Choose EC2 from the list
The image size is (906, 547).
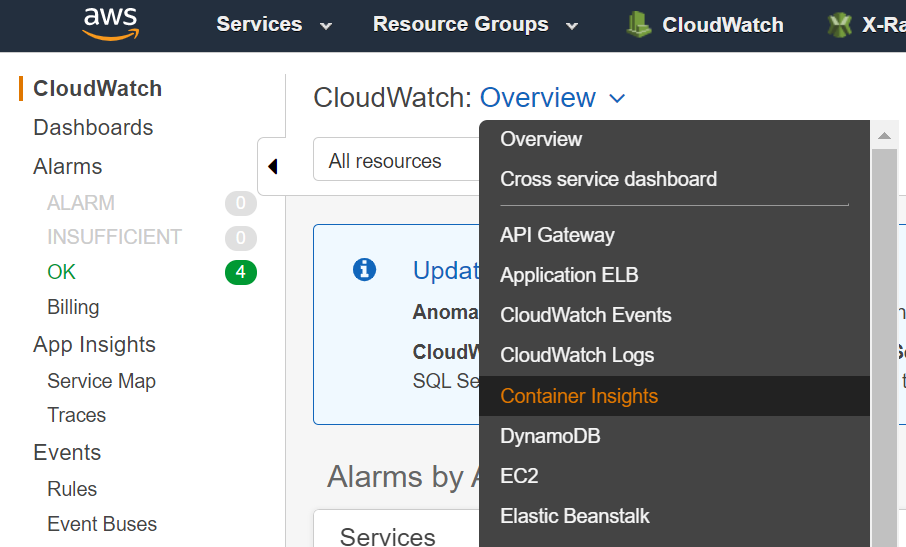coord(519,476)
